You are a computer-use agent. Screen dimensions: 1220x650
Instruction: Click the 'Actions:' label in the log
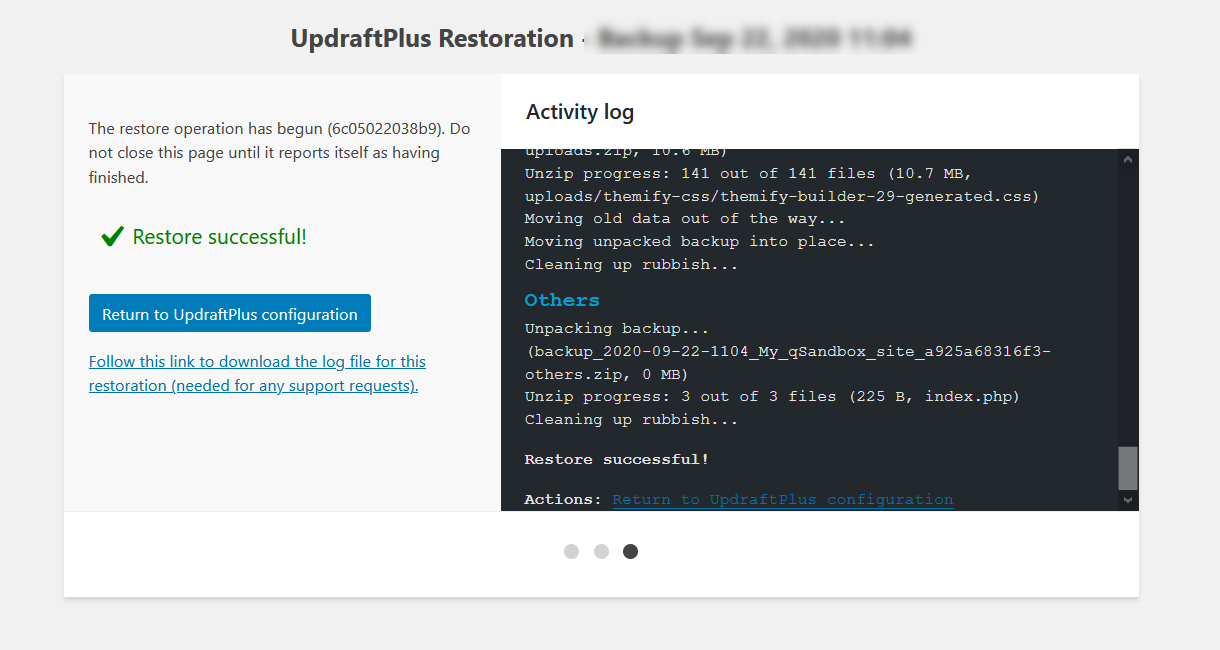coord(564,499)
